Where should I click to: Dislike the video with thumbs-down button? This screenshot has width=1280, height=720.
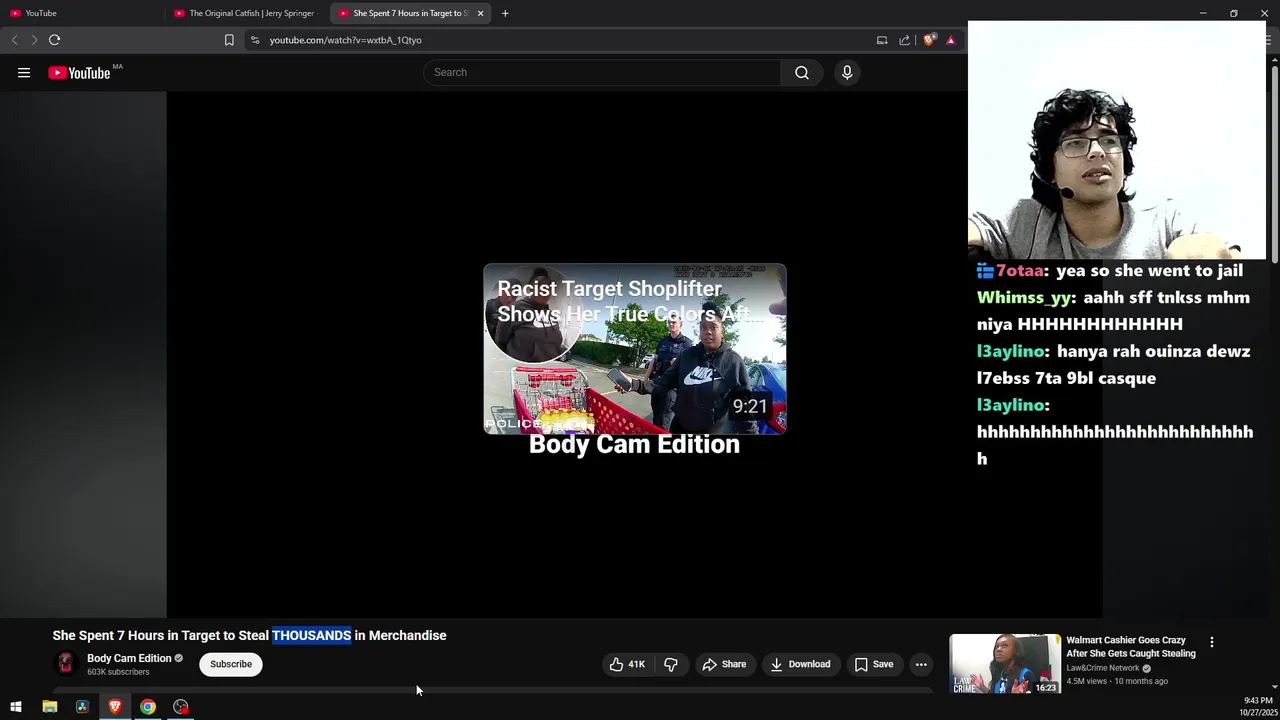tap(671, 664)
